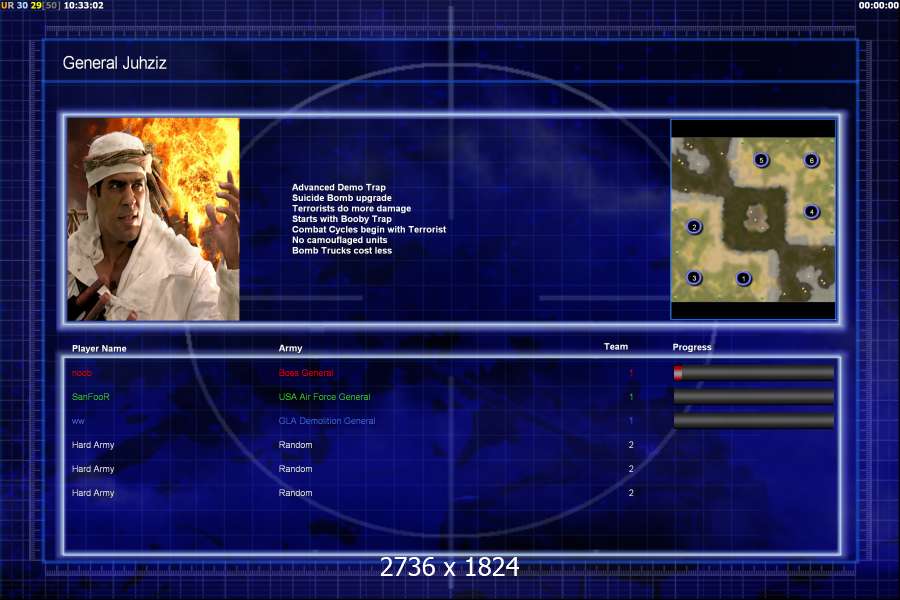Viewport: 900px width, 600px height.
Task: Click start position 3 on the map
Action: tap(694, 278)
